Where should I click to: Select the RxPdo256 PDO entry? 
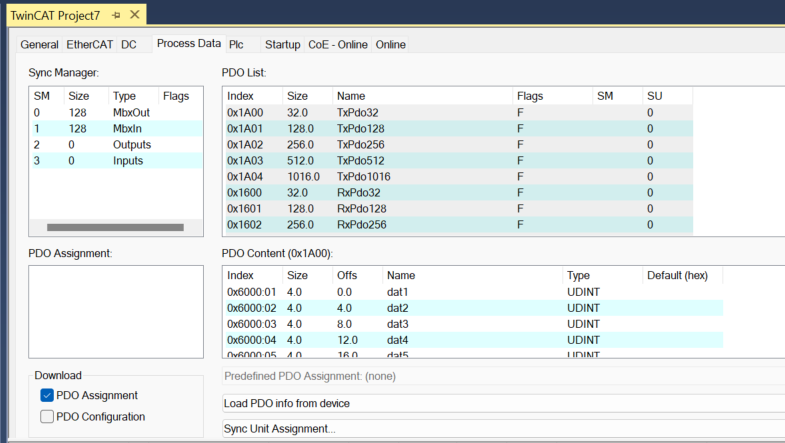coord(459,225)
